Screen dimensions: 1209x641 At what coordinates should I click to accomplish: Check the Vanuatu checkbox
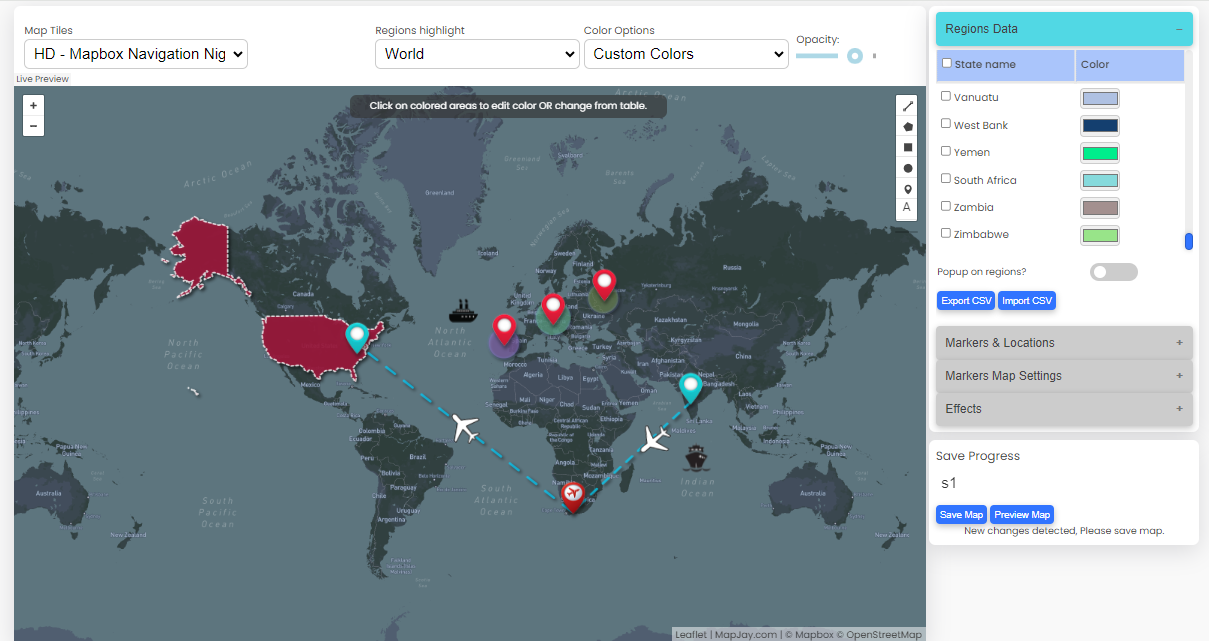click(946, 96)
